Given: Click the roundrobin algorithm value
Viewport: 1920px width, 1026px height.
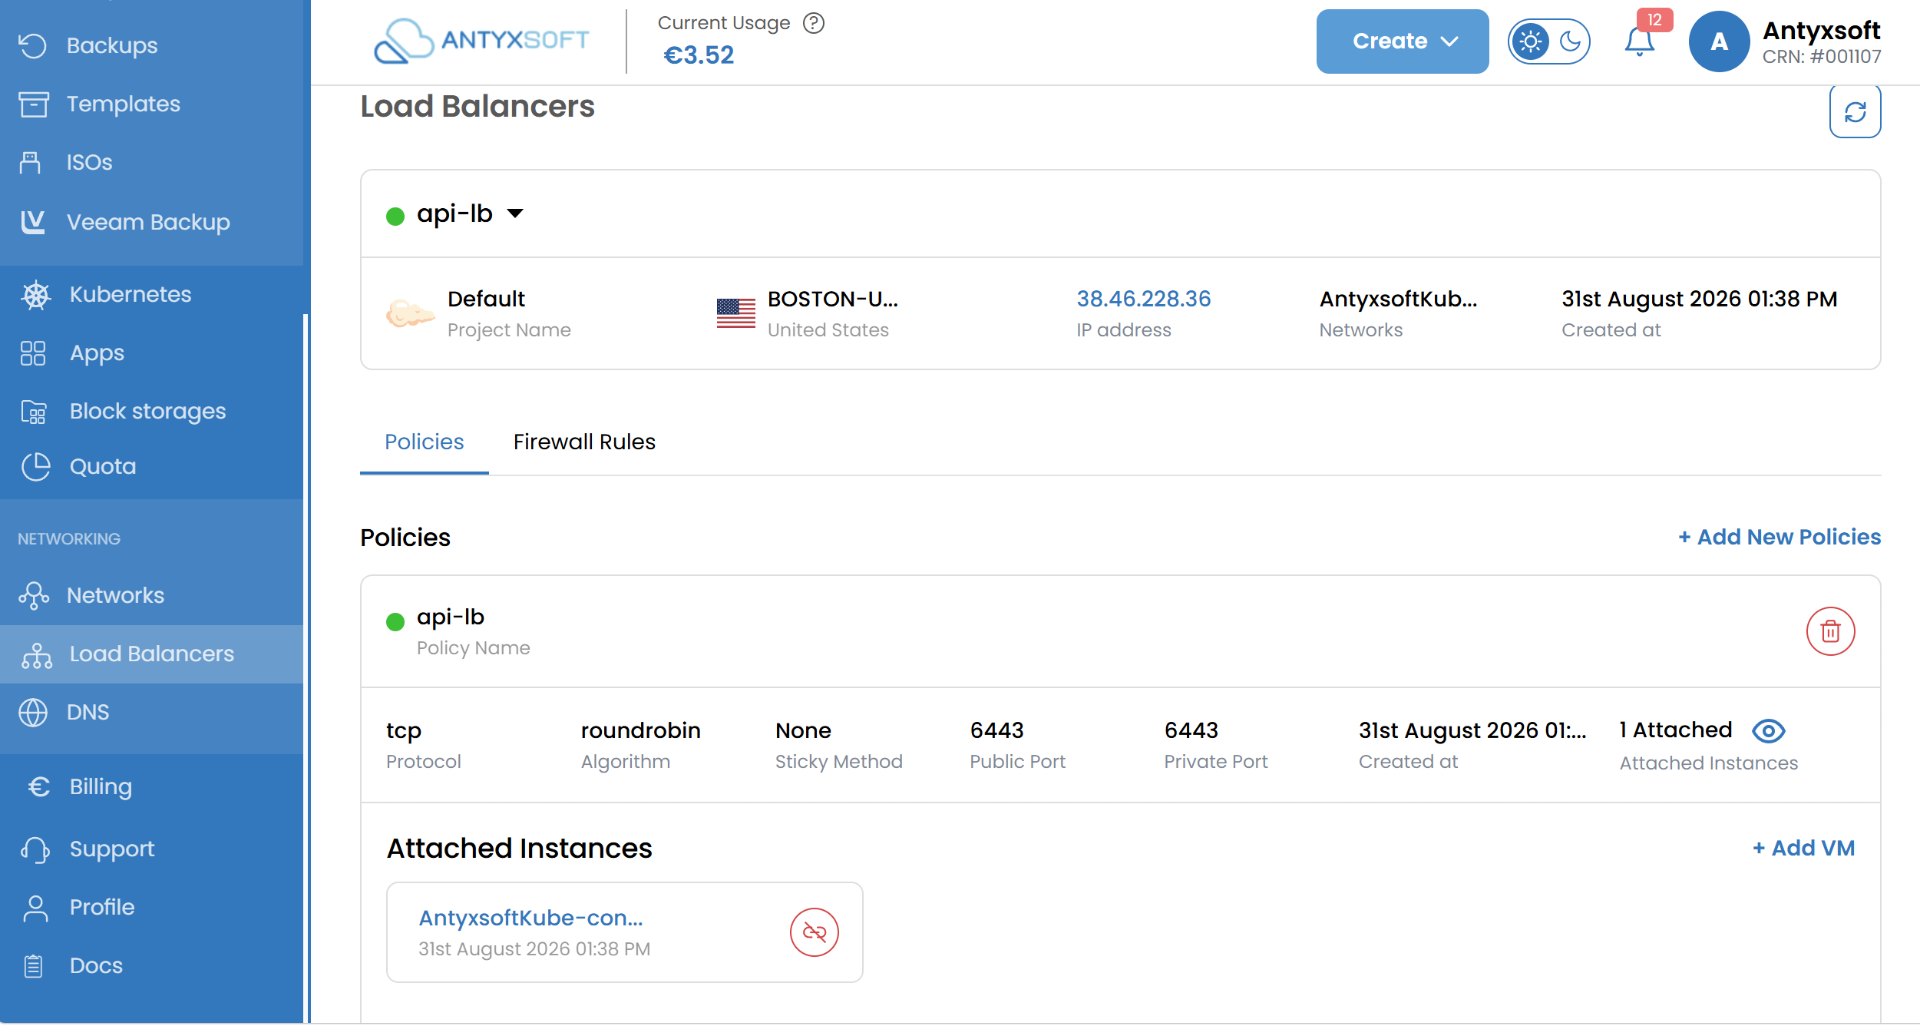Looking at the screenshot, I should click(640, 731).
